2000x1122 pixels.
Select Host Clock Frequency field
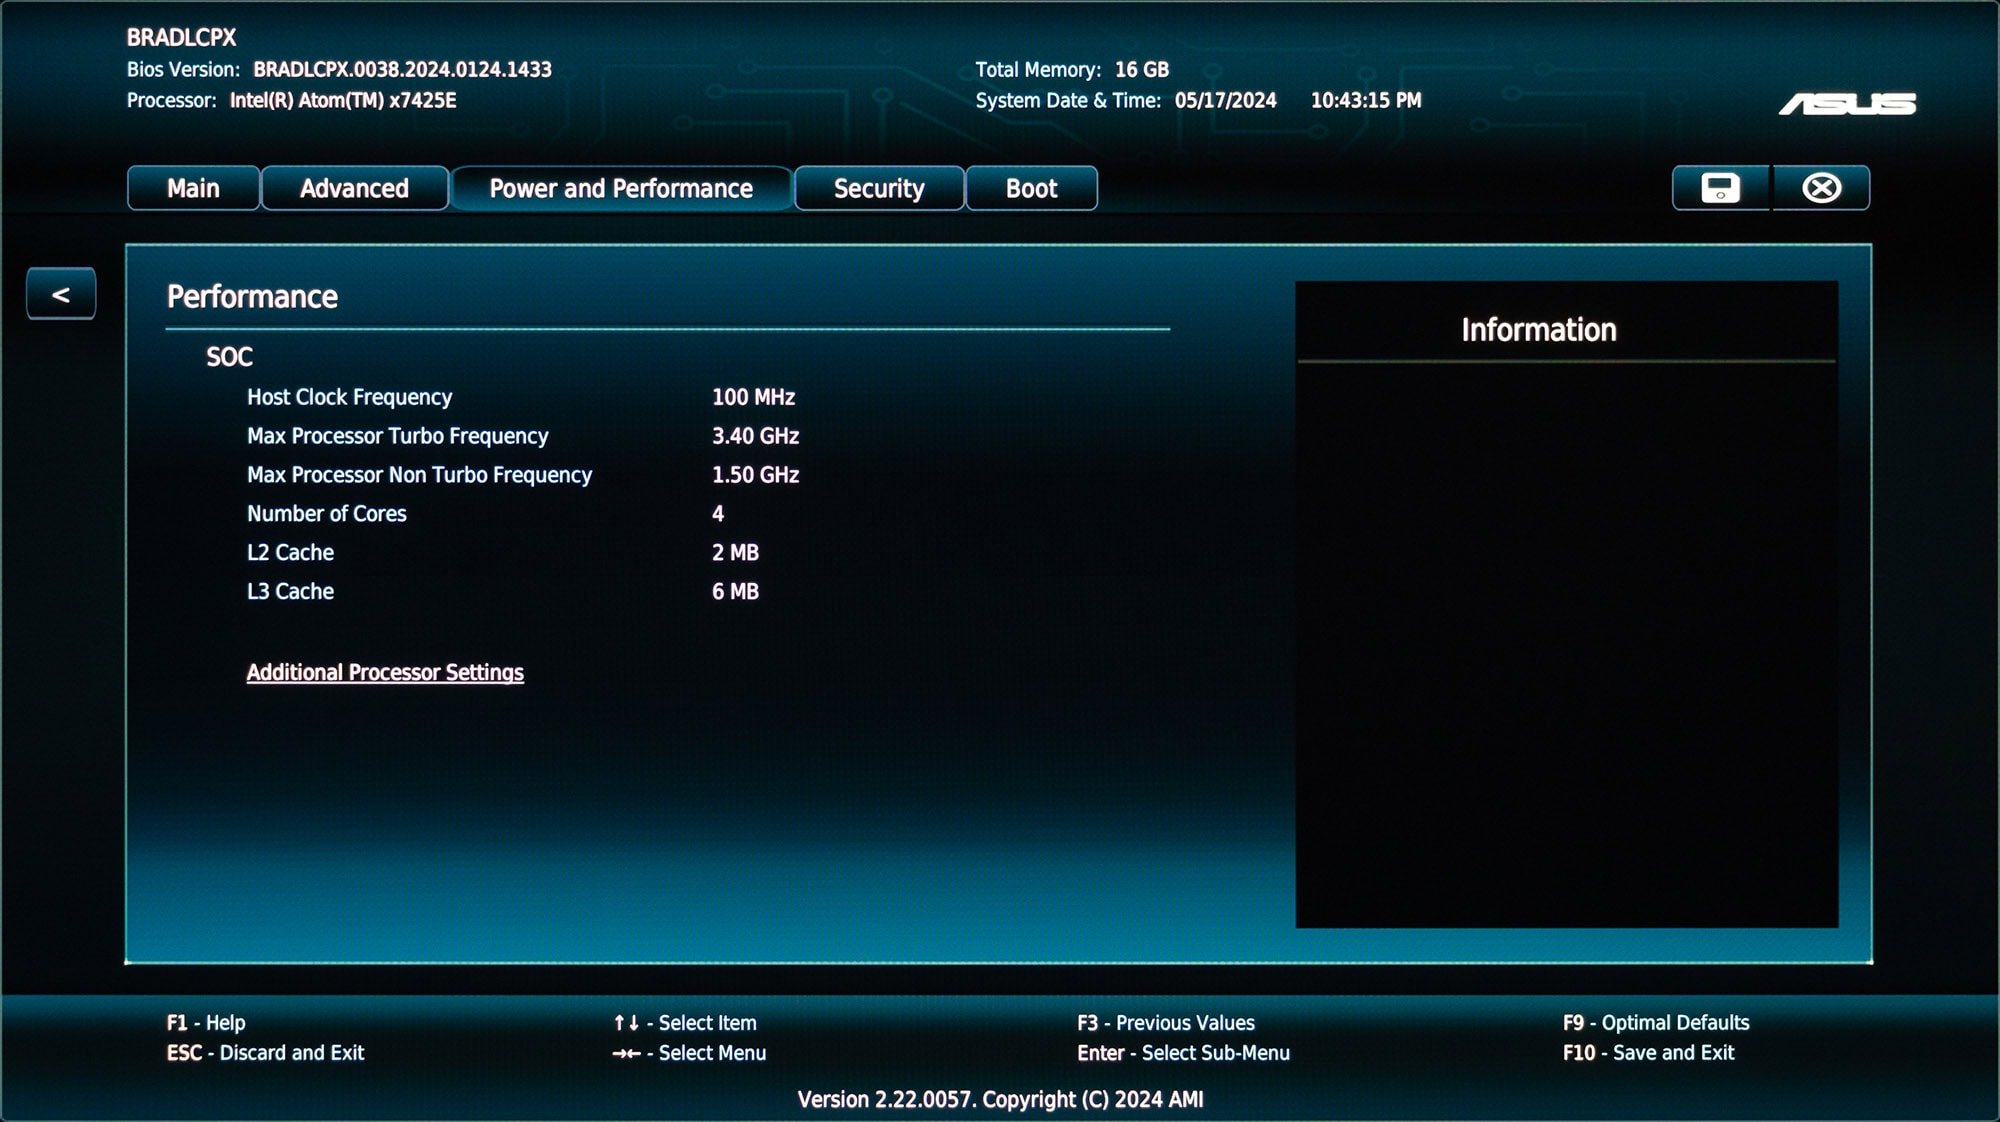point(349,397)
